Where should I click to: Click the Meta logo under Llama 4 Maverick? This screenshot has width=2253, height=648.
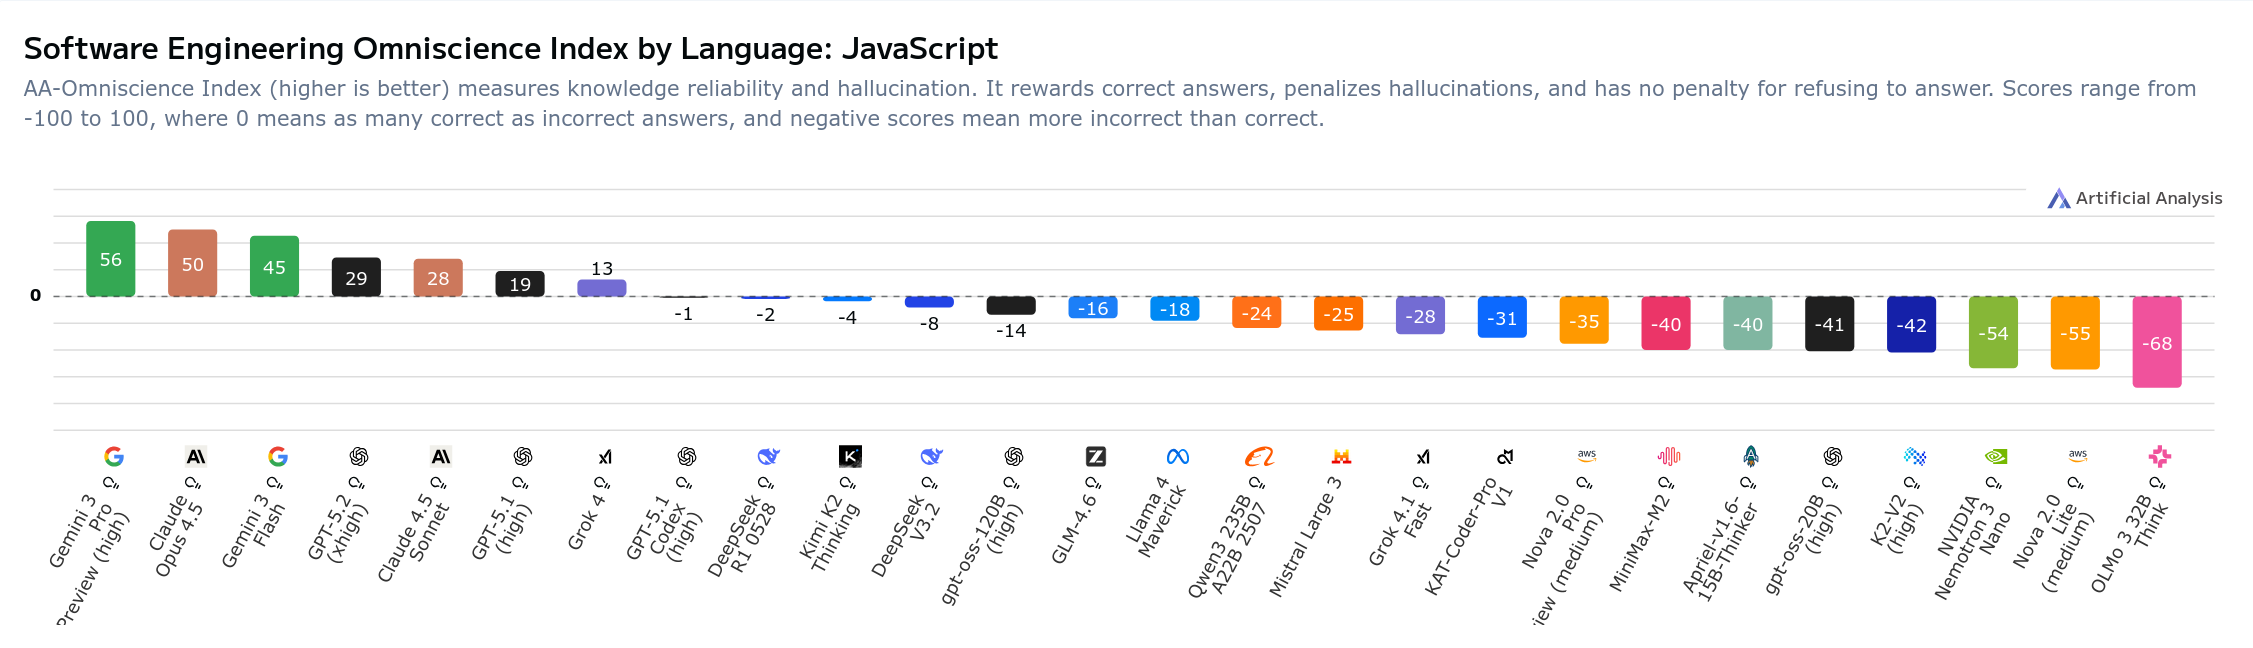(1177, 457)
